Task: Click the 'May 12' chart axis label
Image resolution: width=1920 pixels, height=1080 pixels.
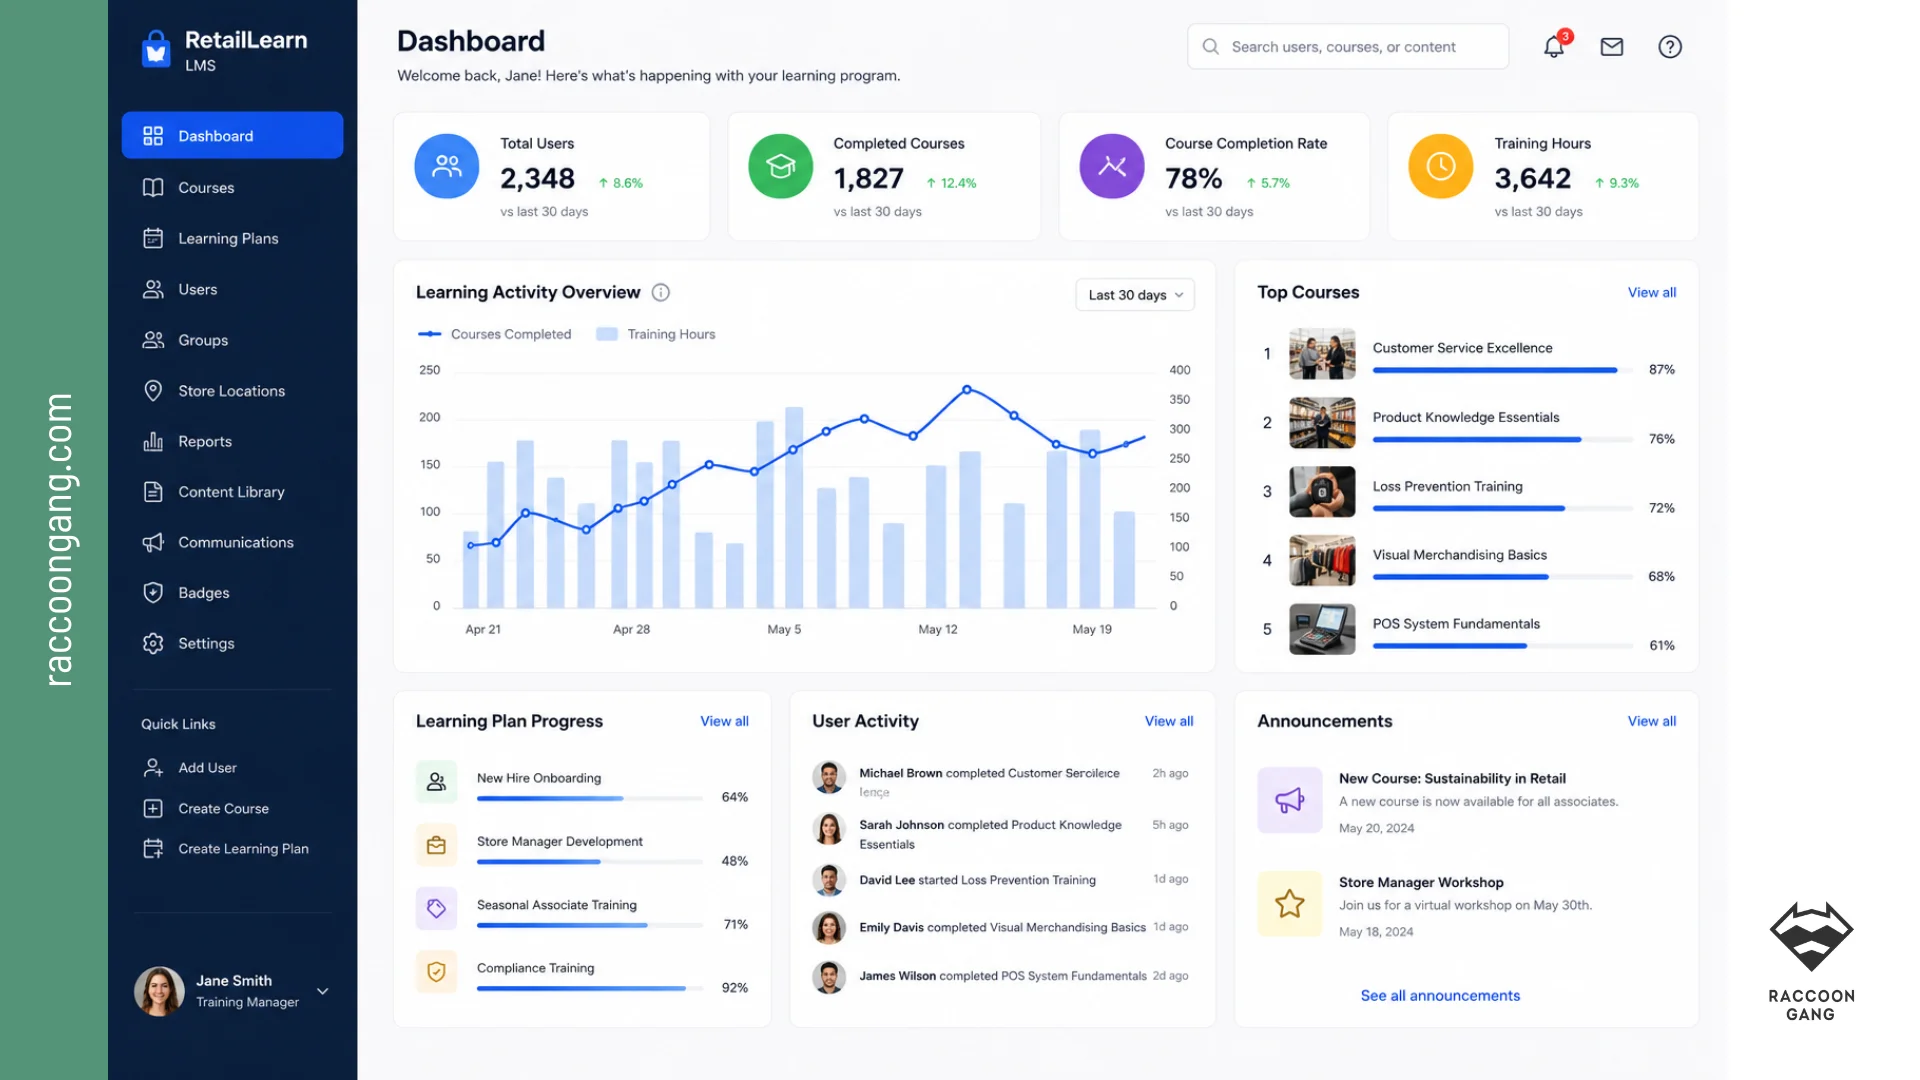Action: [938, 629]
